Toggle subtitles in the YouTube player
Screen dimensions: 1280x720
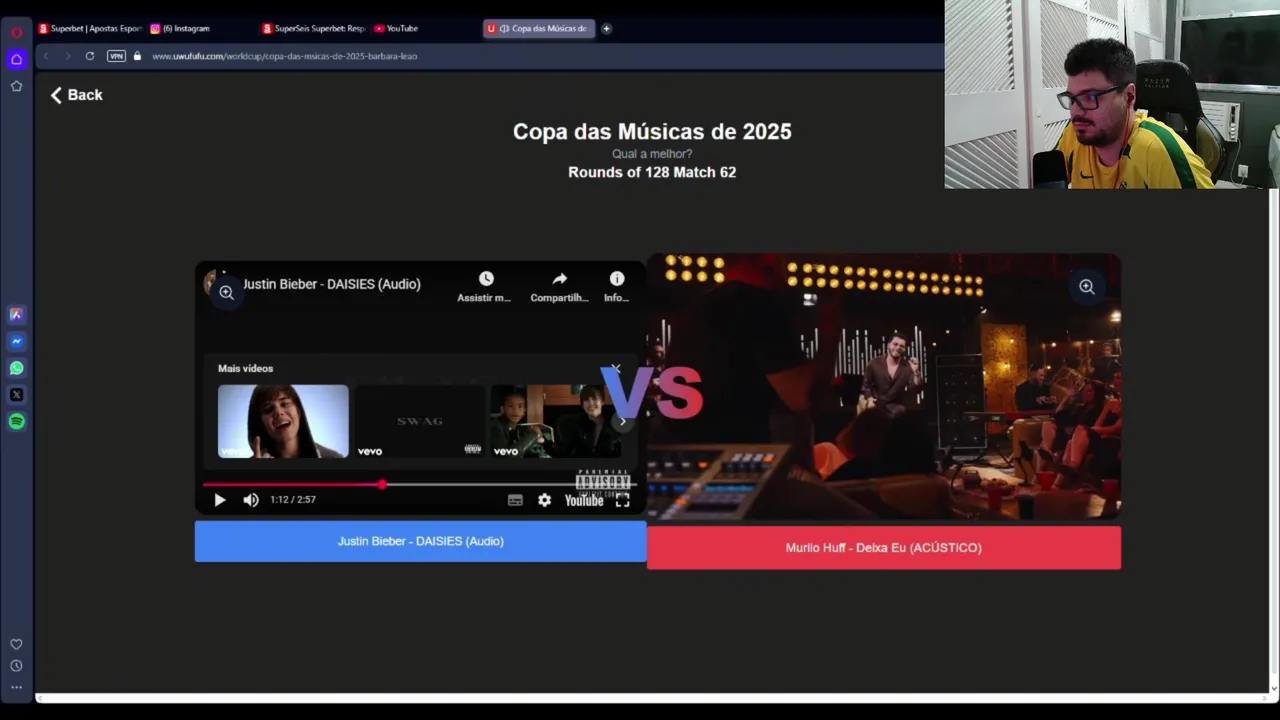point(515,500)
